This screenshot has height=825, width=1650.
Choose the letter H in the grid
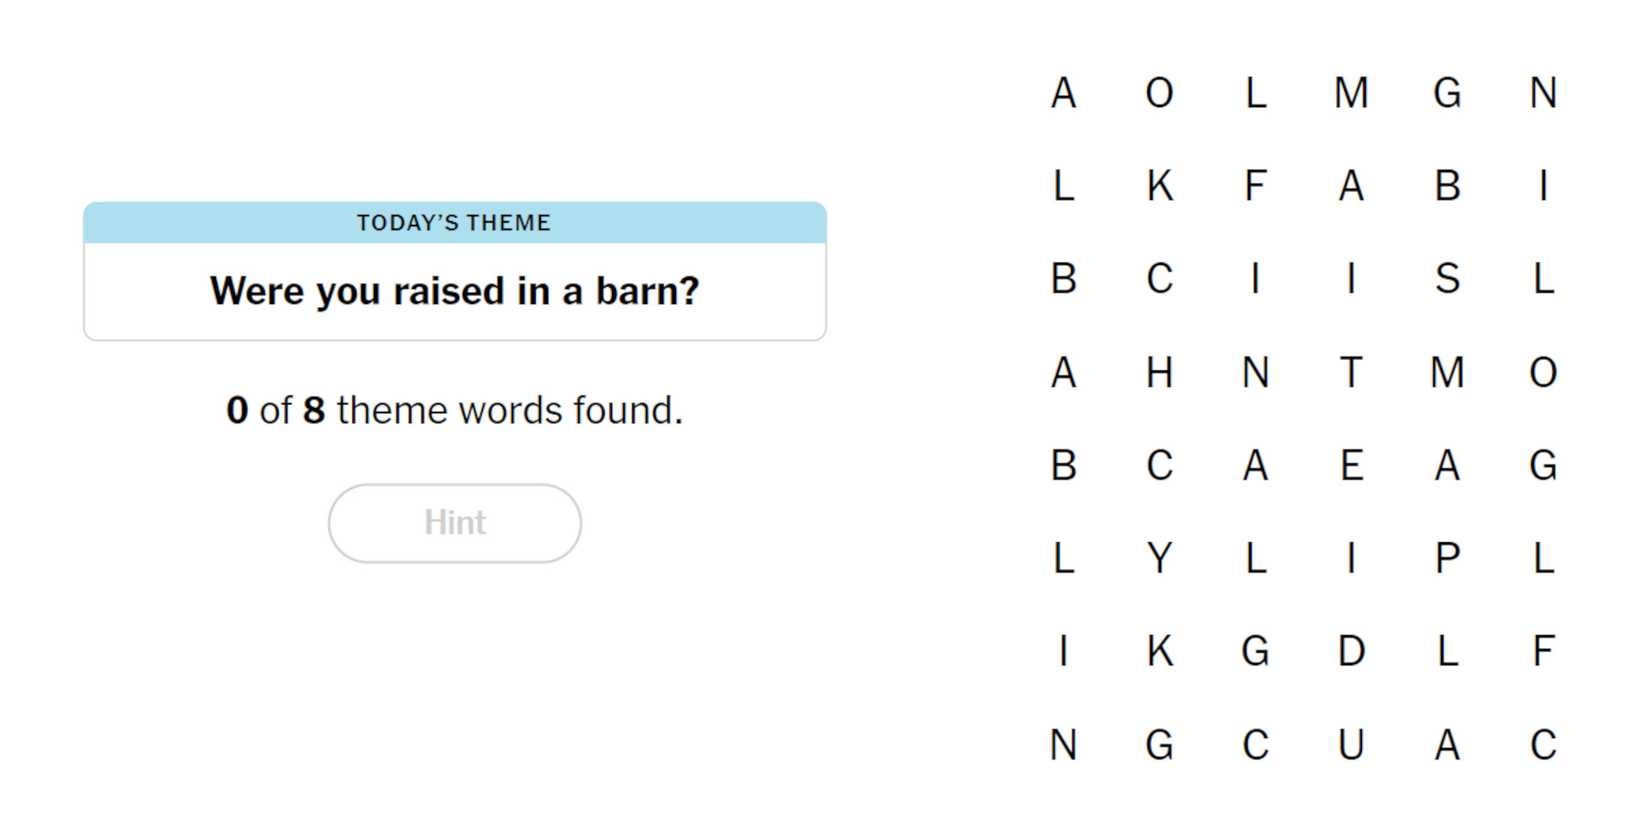[1159, 372]
